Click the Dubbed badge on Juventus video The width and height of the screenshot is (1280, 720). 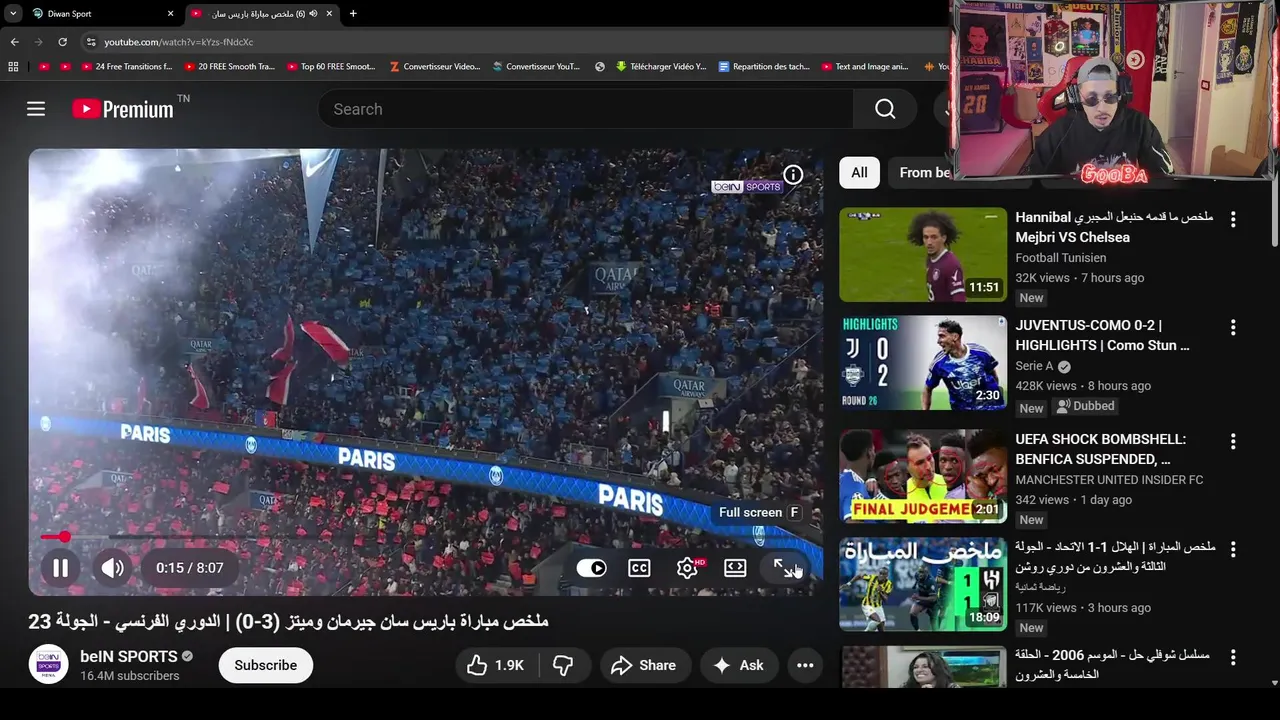1086,406
